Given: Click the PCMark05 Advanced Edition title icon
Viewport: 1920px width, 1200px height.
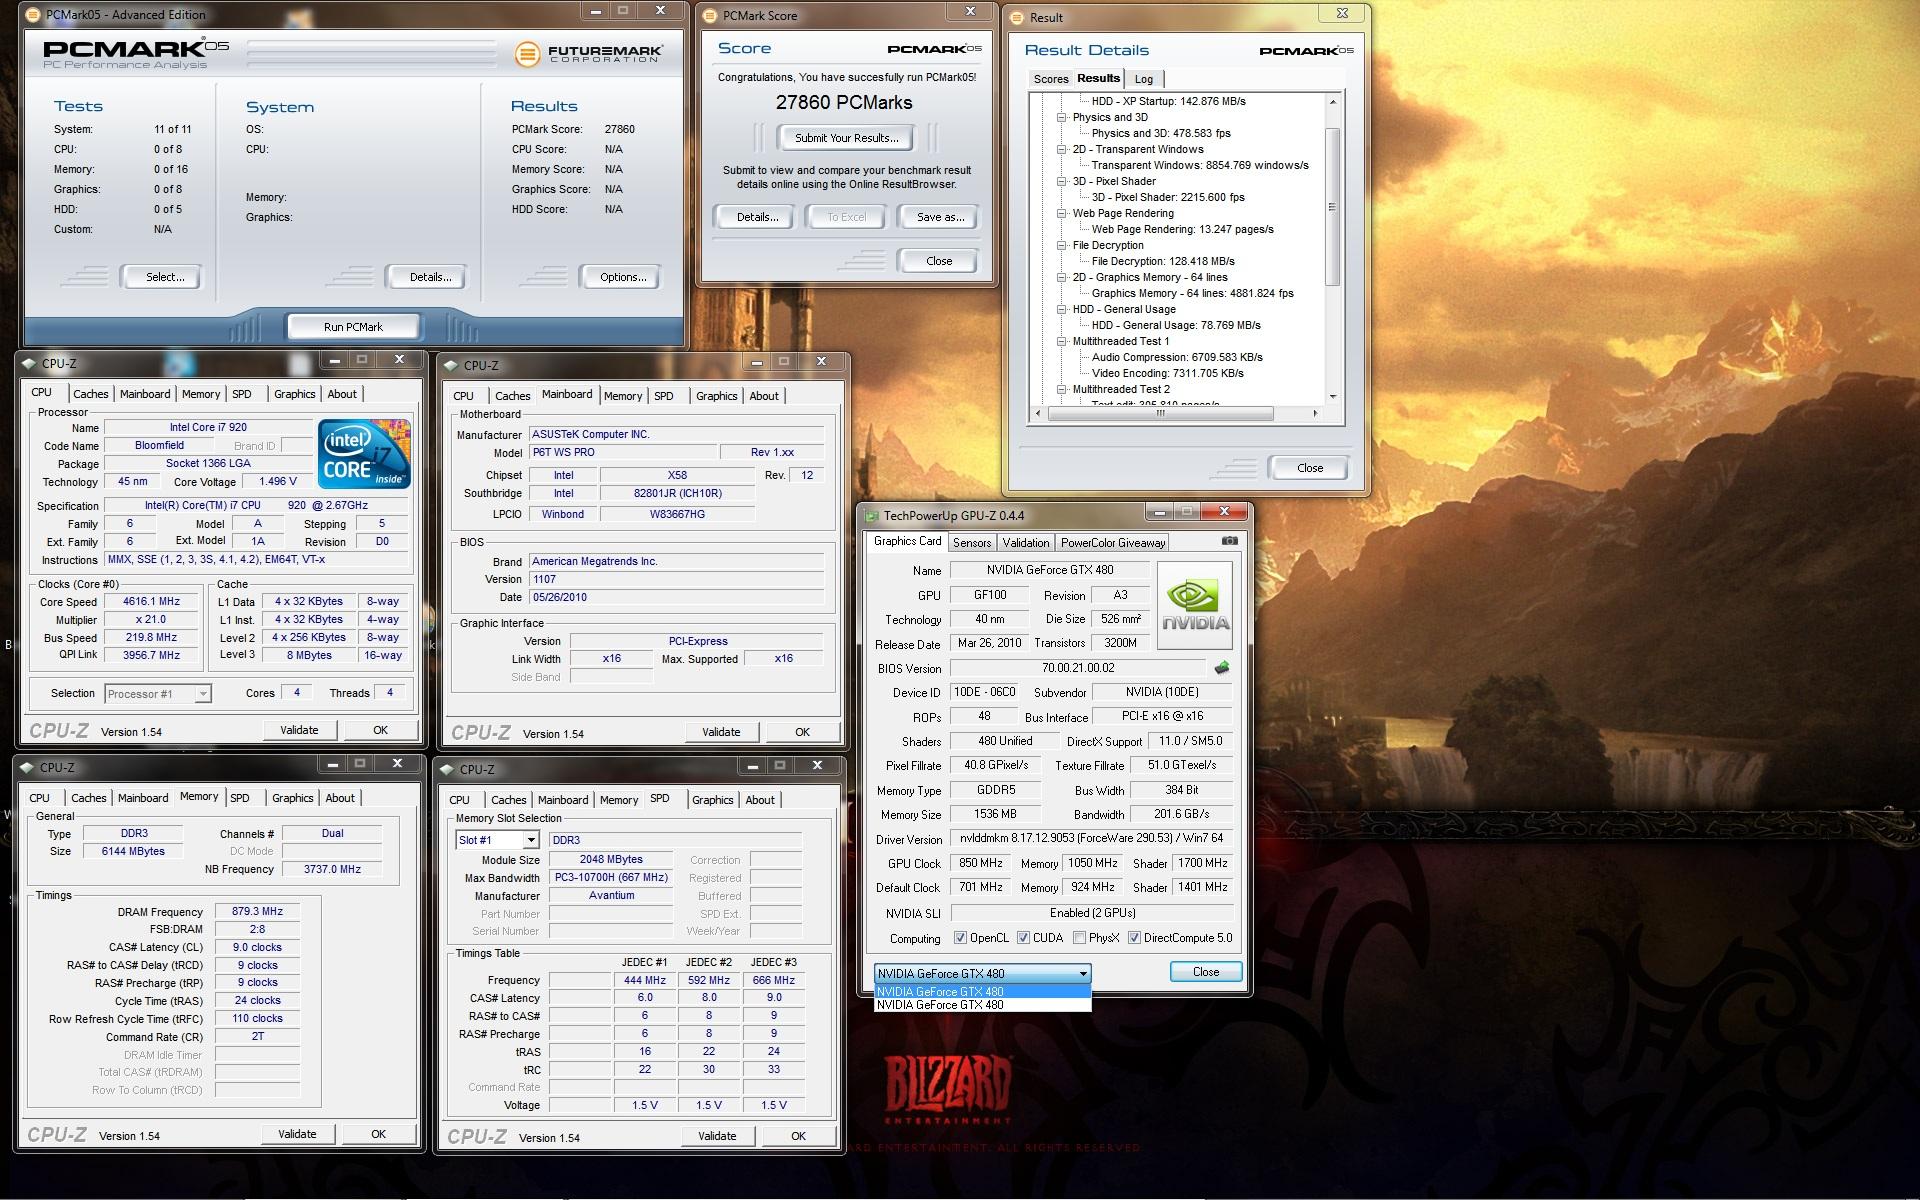Looking at the screenshot, I should 31,15.
